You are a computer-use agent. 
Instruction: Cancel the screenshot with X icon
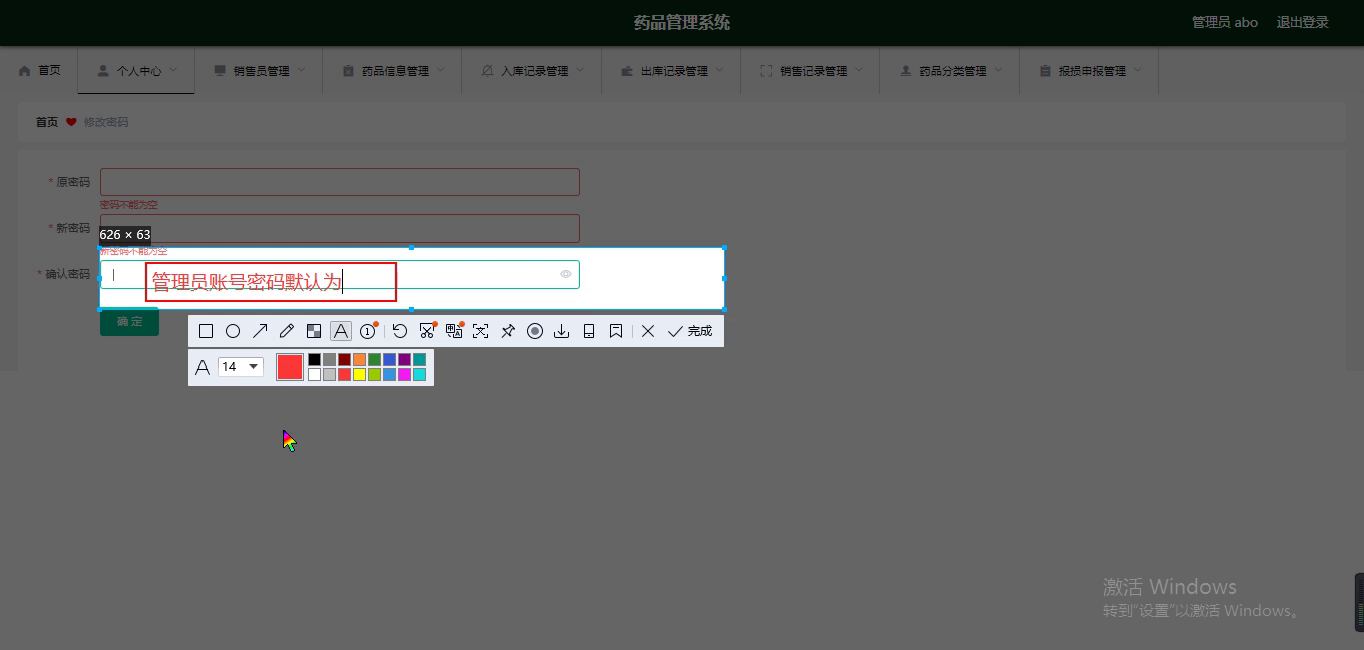coord(648,331)
